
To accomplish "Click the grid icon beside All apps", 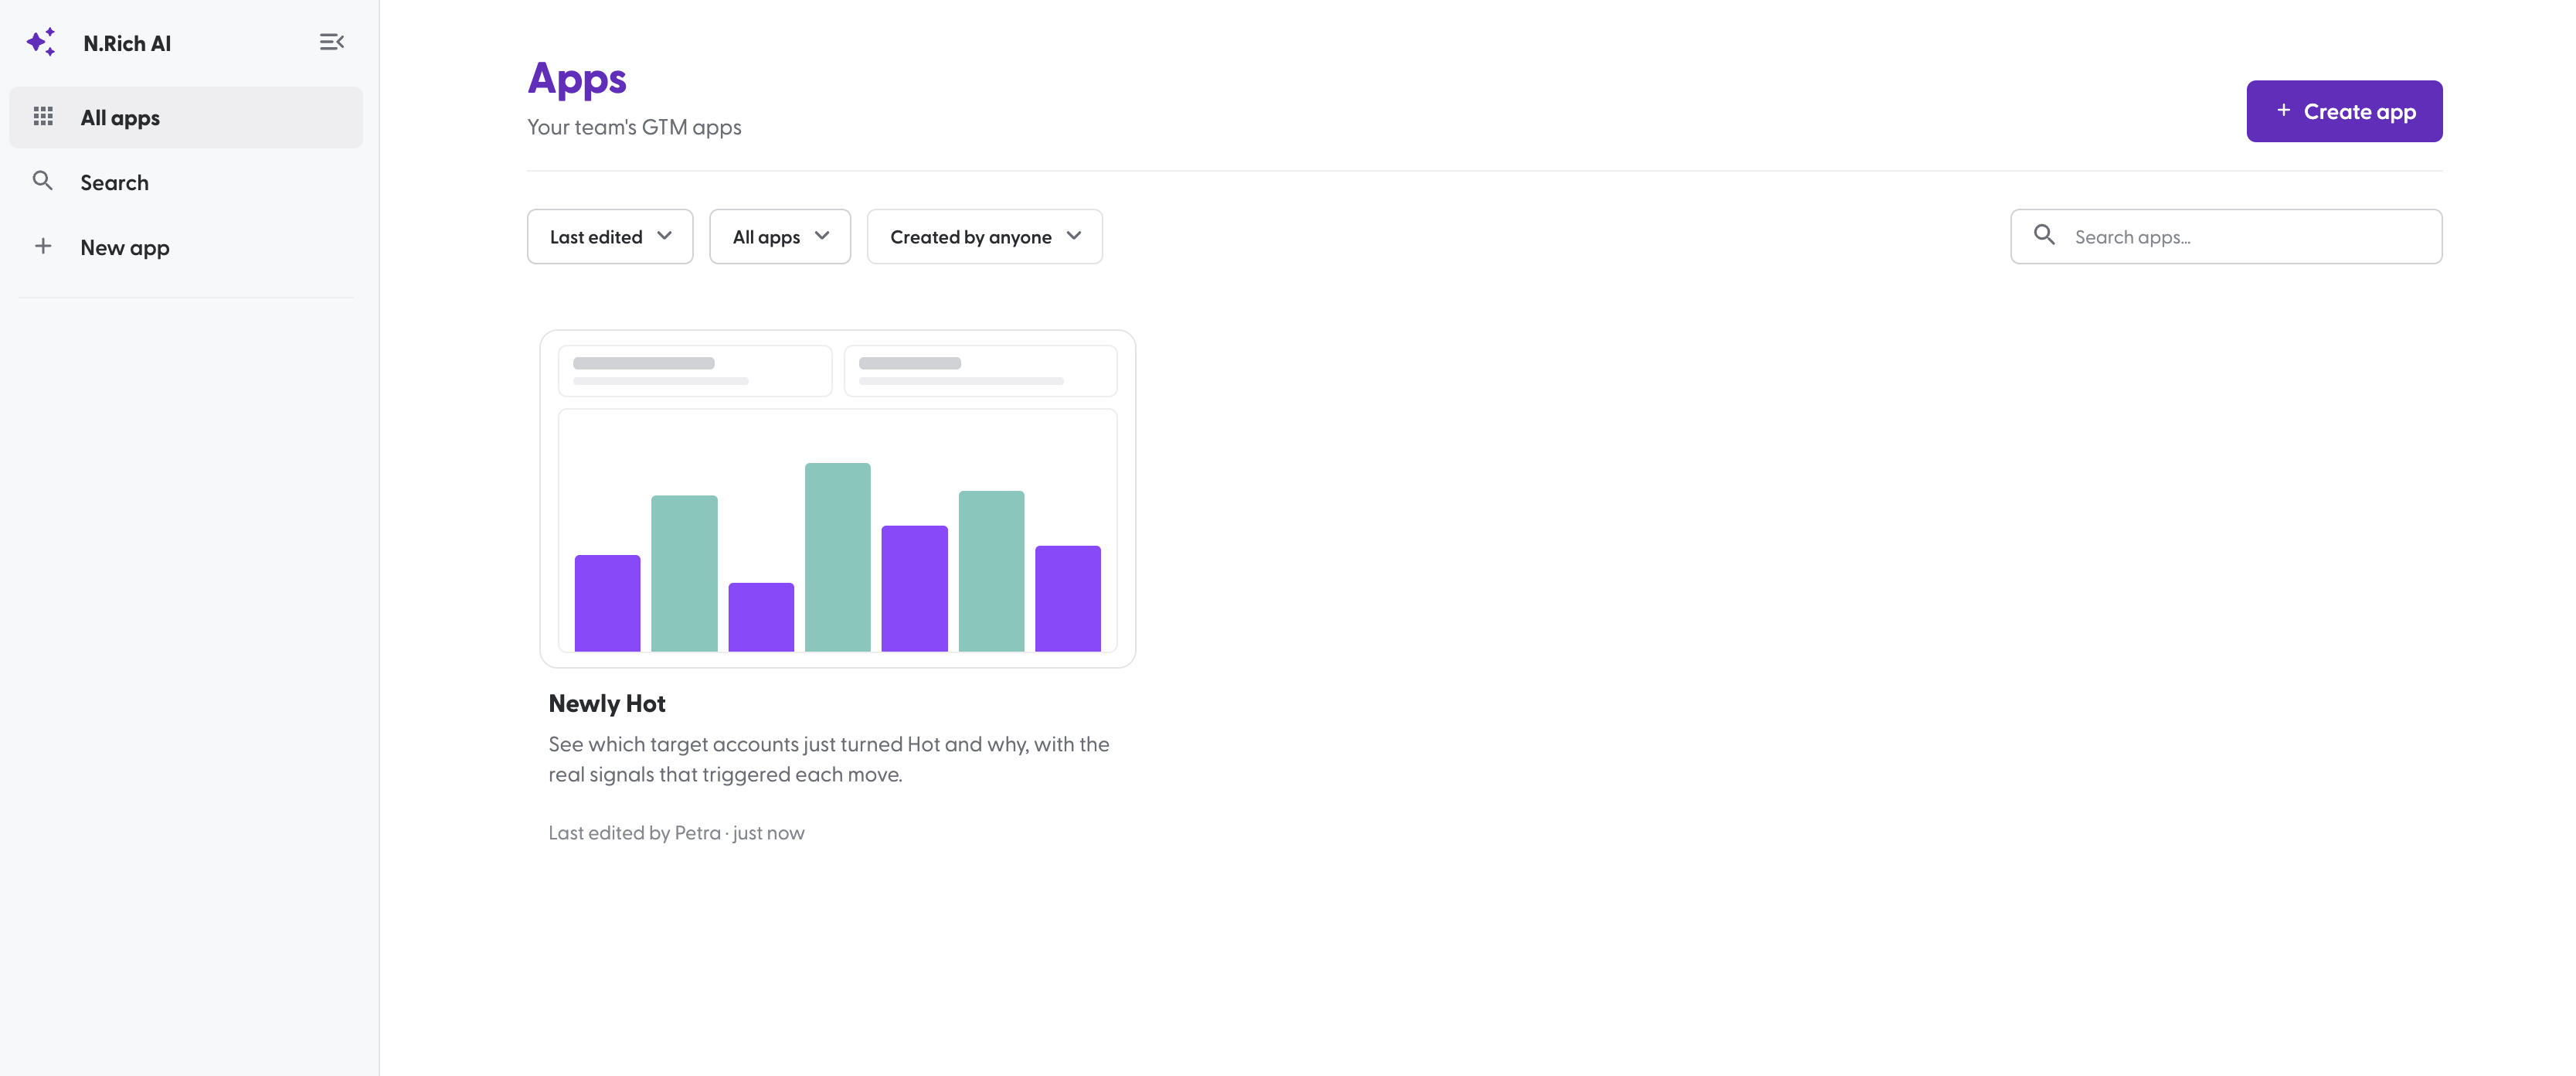I will tap(43, 117).
